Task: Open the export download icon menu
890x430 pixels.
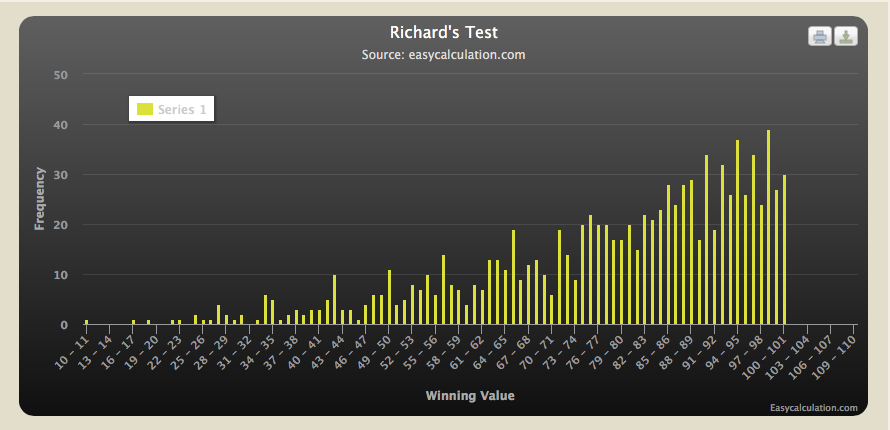Action: (x=846, y=37)
